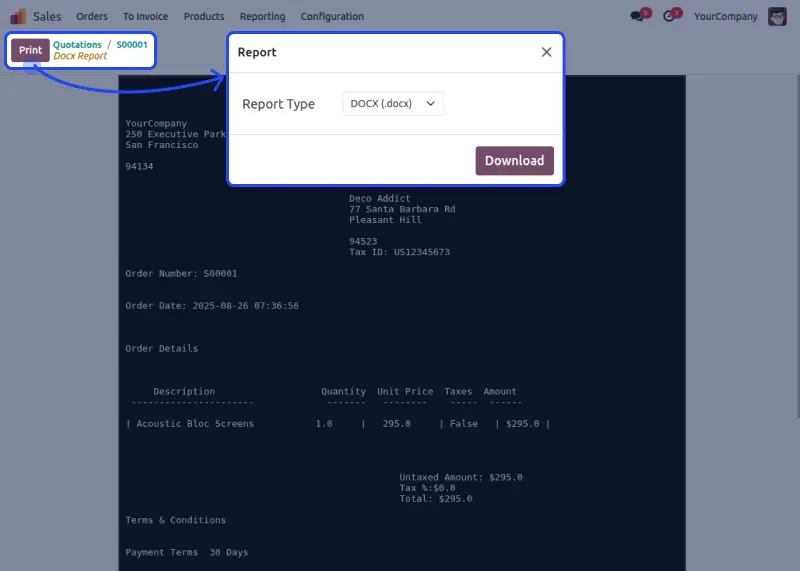Click the '94134' zip code

coord(139,166)
